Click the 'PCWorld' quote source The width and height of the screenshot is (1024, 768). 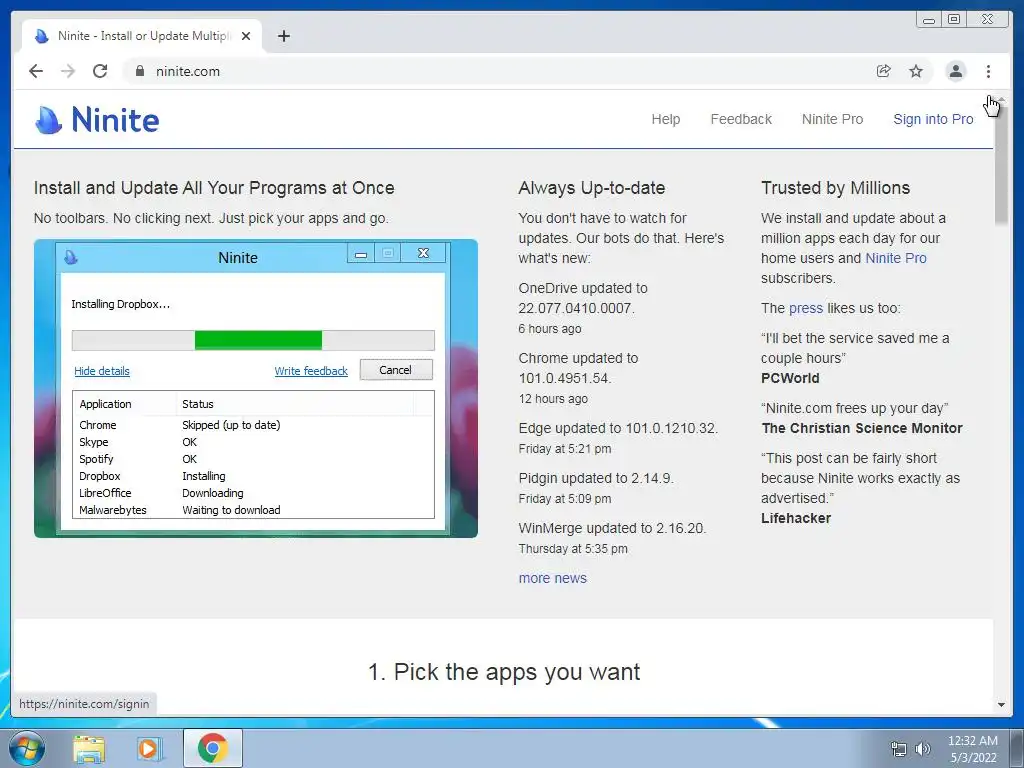(790, 378)
